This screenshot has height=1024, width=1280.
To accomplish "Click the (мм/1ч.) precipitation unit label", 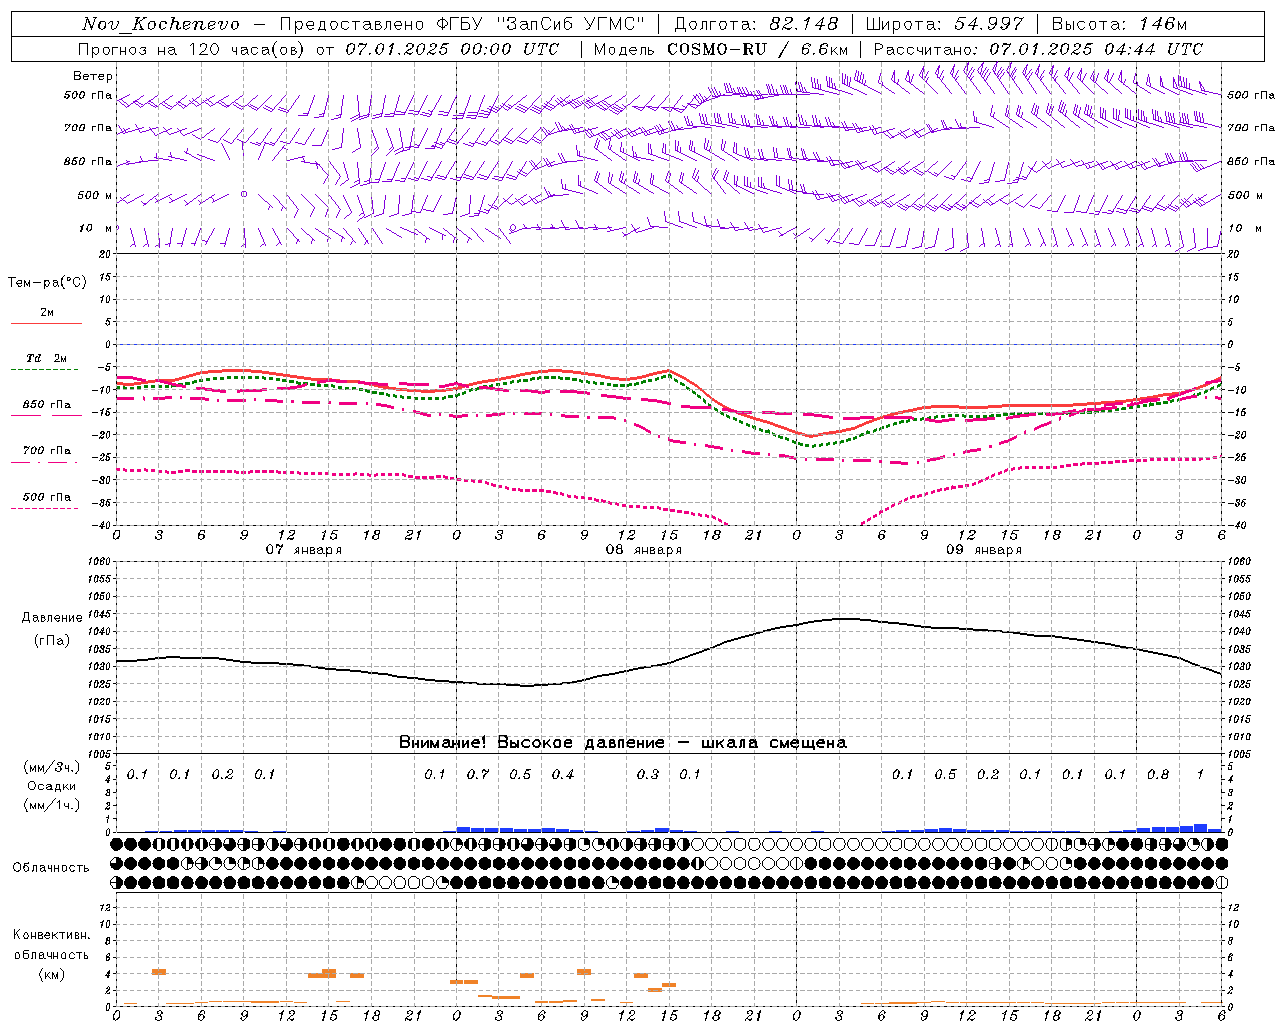I will [x=51, y=805].
